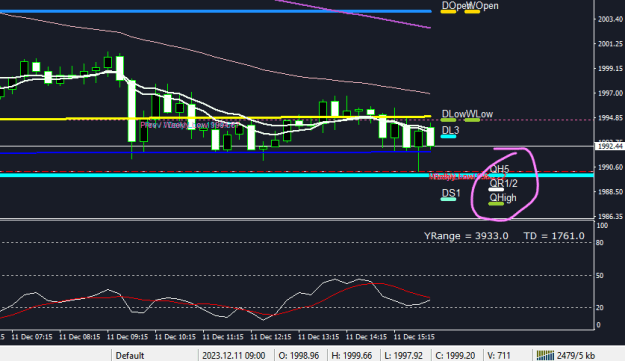Select the DL3 level label
Image resolution: width=625 pixels, height=361 pixels.
click(x=450, y=130)
